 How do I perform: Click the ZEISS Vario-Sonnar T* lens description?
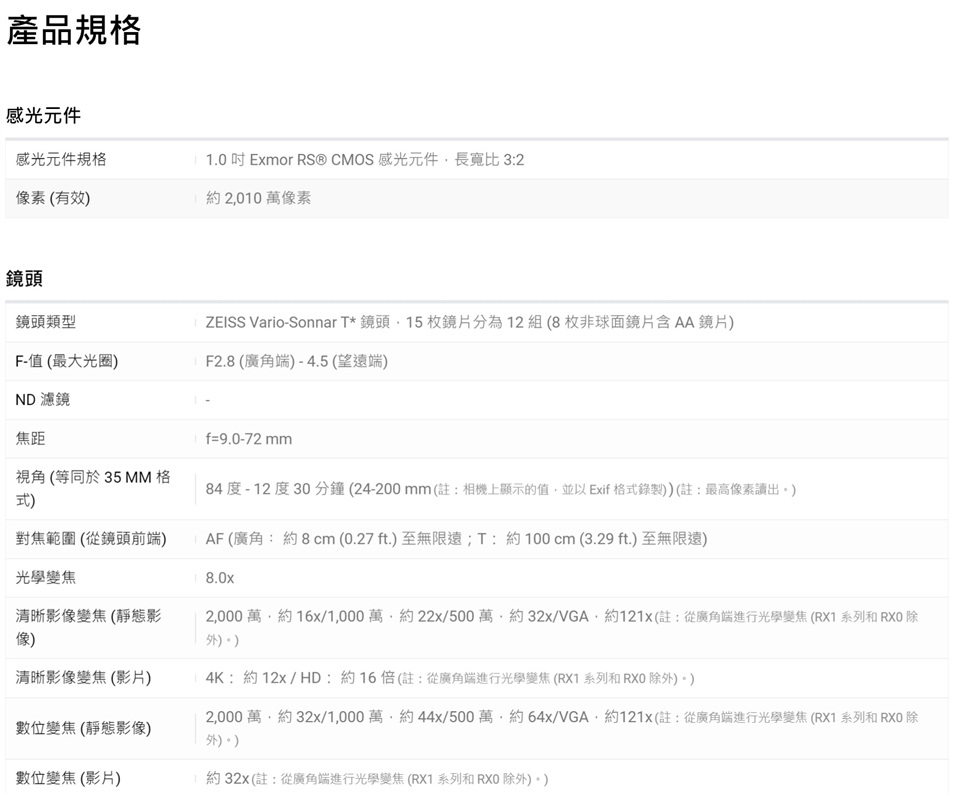[469, 322]
